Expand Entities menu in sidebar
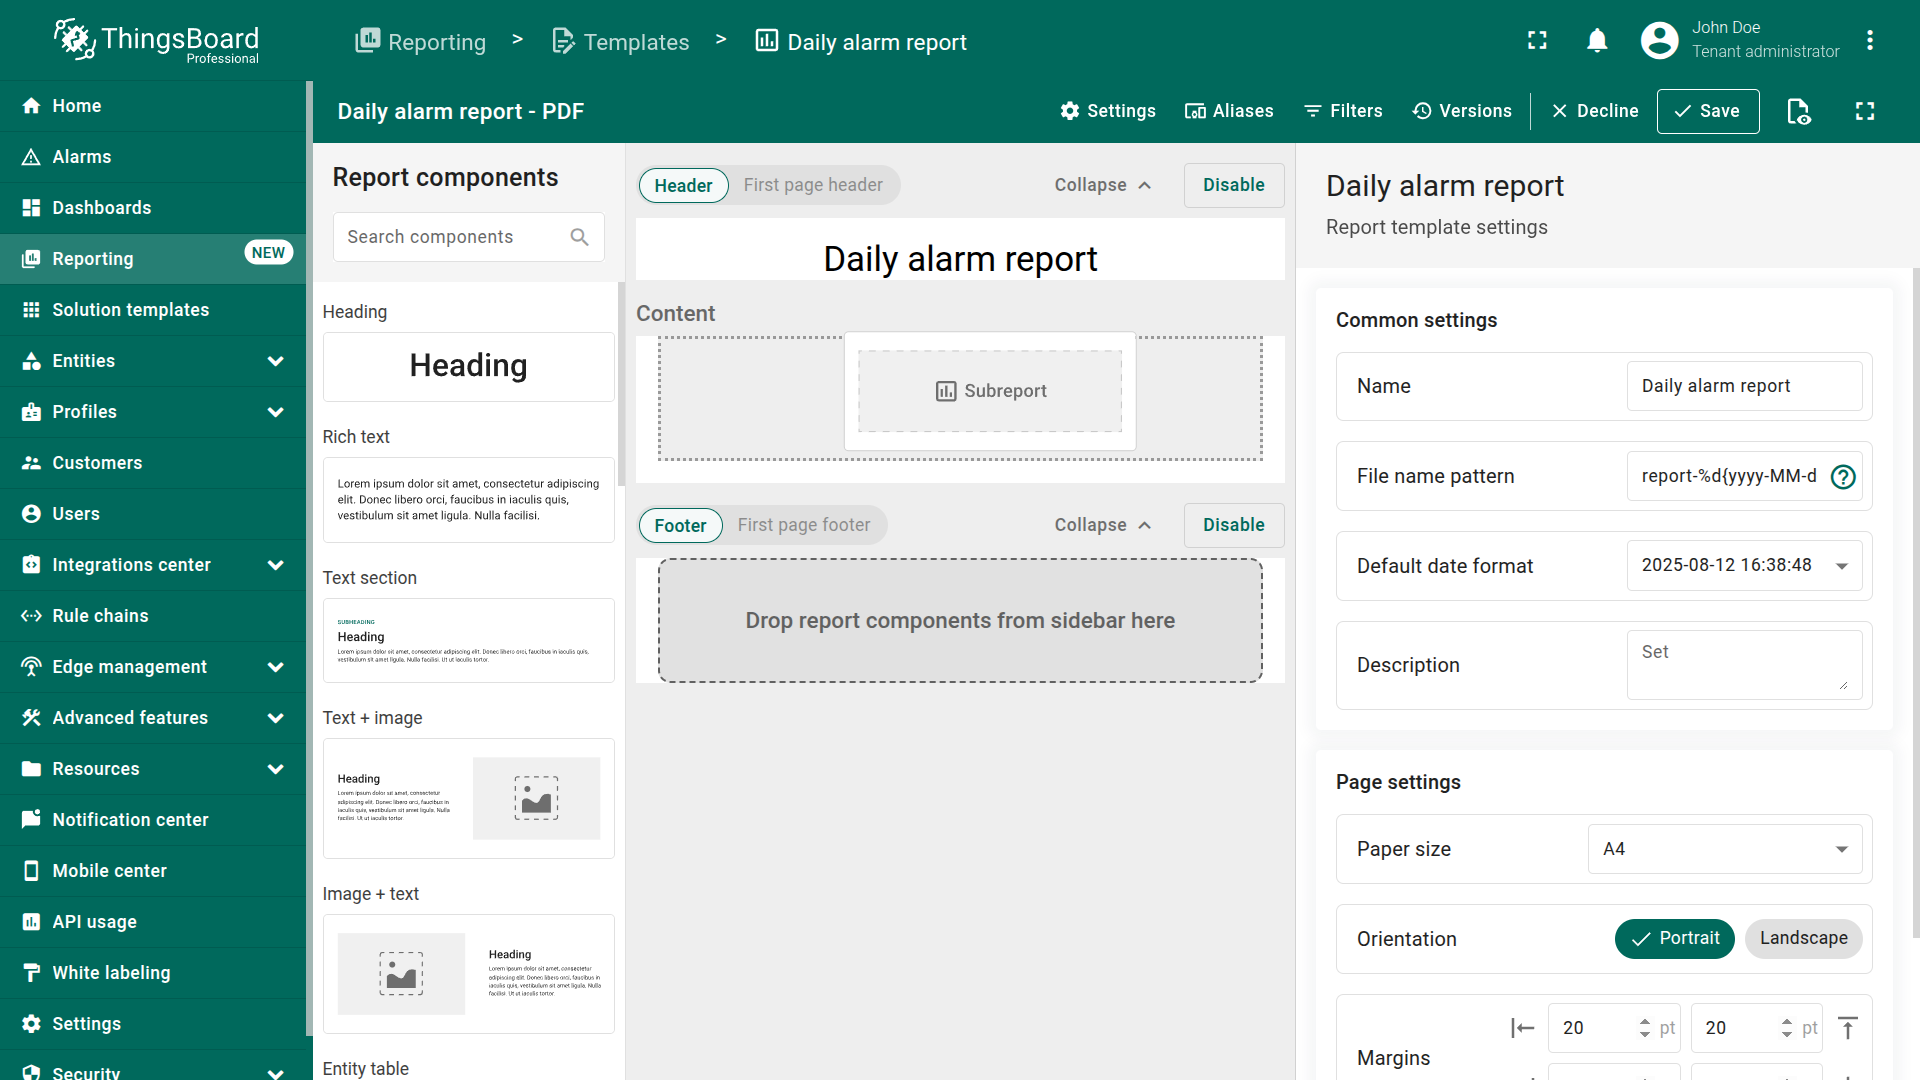The image size is (1920, 1080). point(275,361)
